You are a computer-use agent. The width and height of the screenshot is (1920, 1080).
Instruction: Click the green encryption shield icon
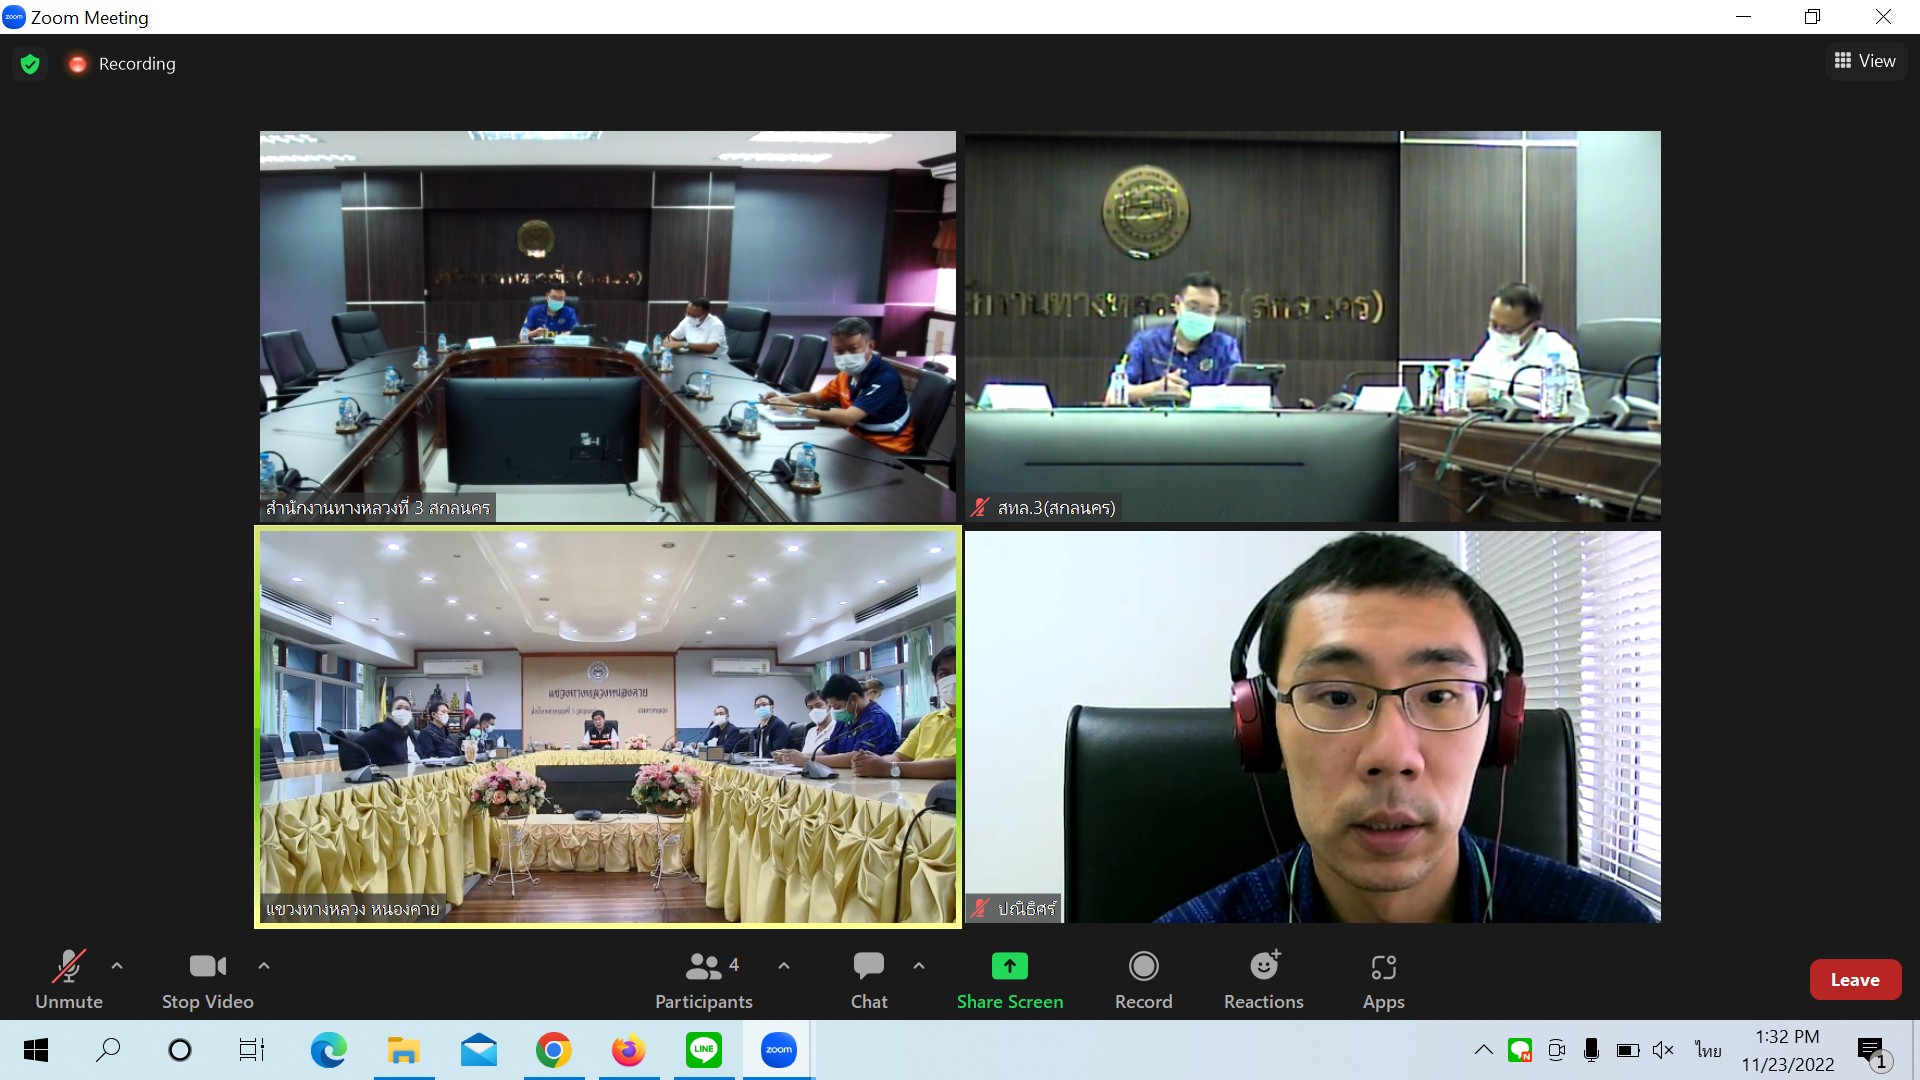click(x=30, y=64)
